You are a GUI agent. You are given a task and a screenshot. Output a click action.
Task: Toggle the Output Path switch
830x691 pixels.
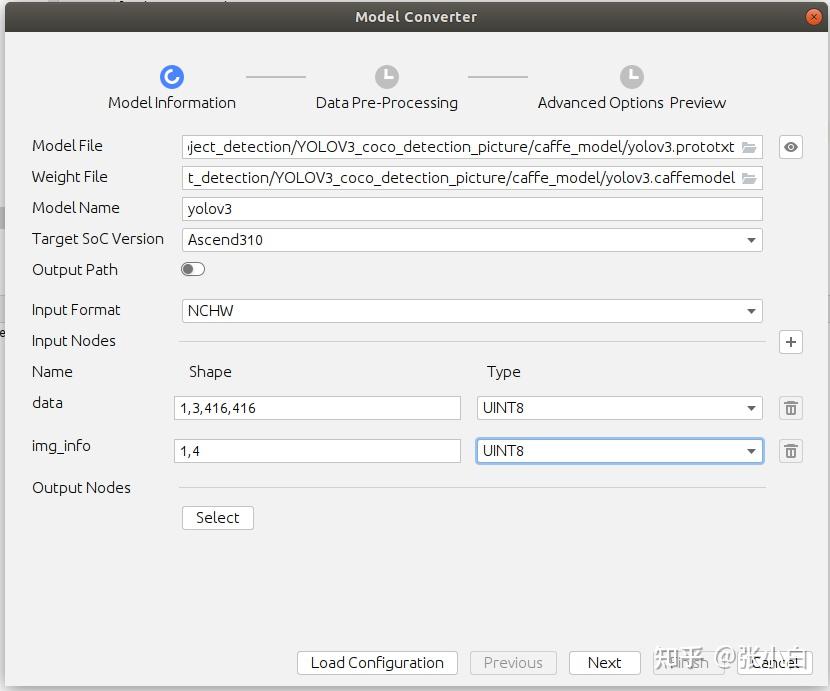tap(193, 269)
